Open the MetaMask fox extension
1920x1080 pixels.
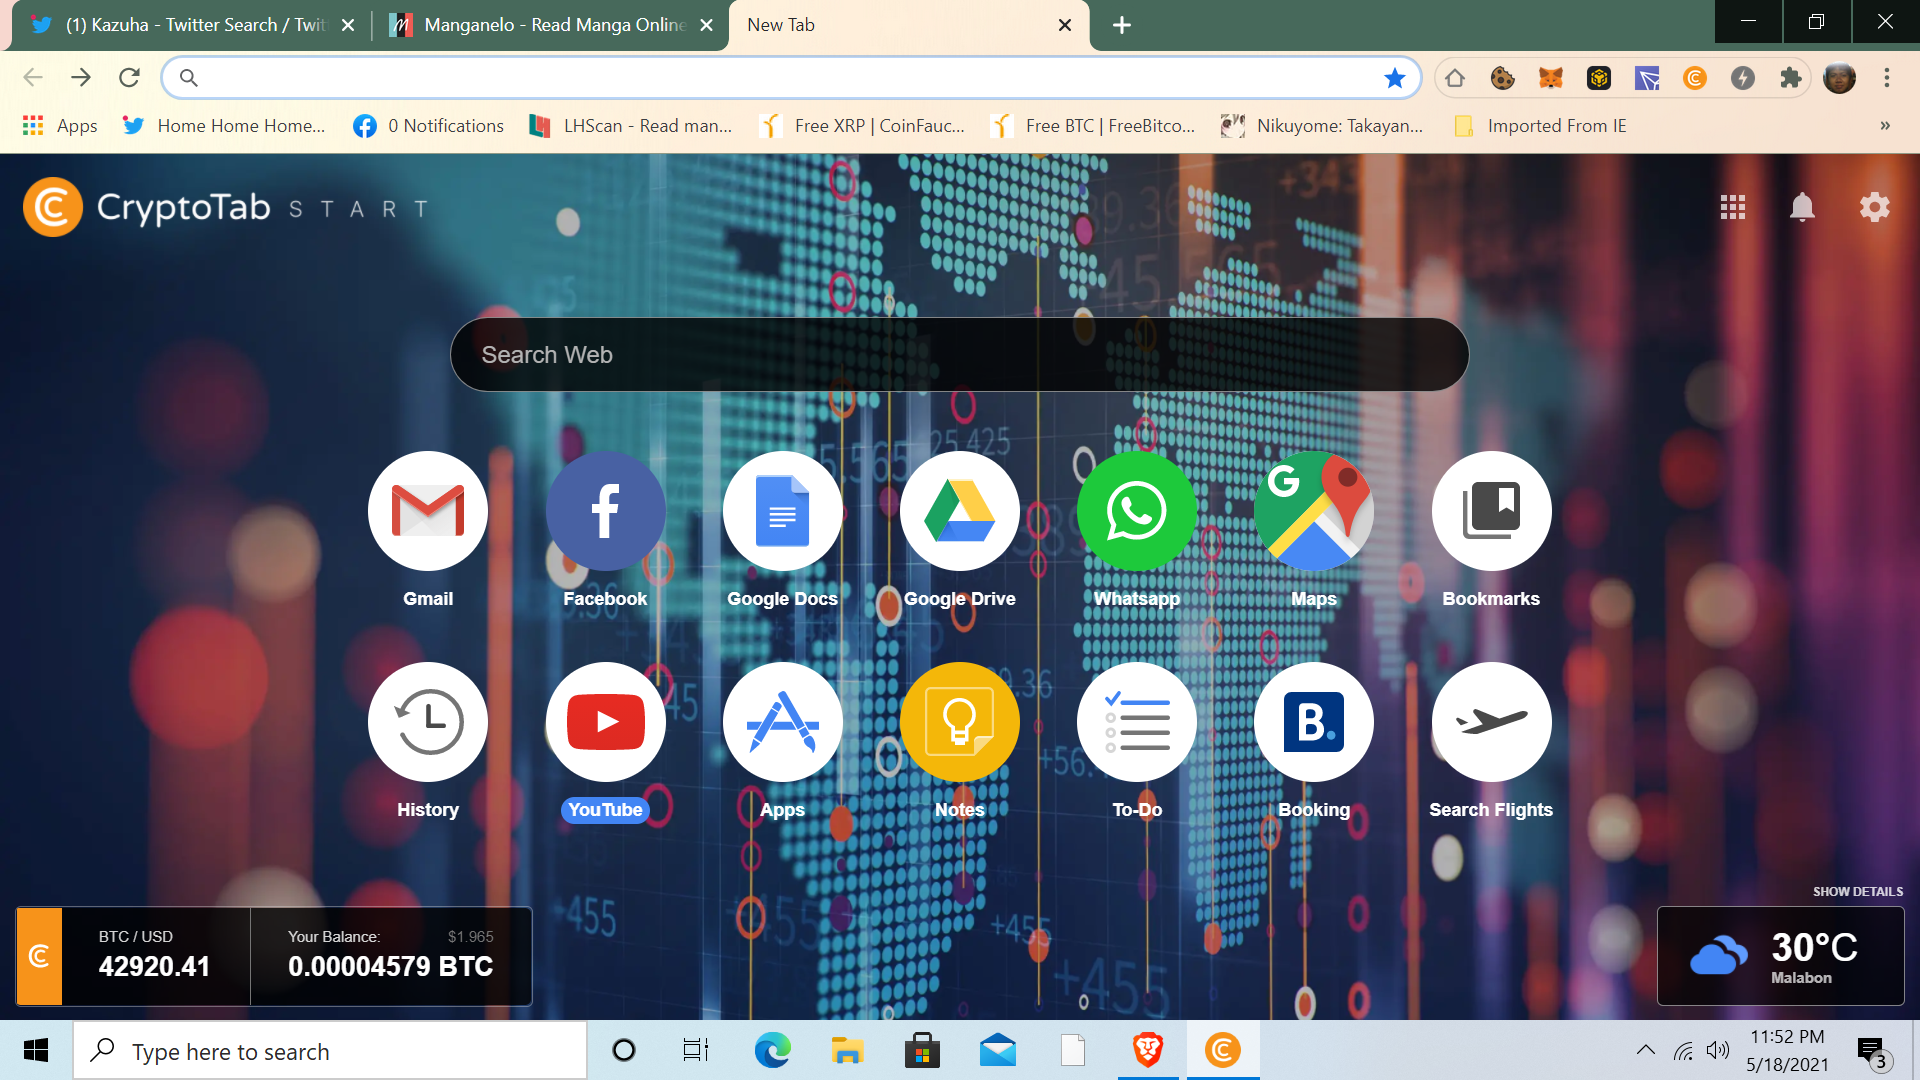pos(1550,78)
